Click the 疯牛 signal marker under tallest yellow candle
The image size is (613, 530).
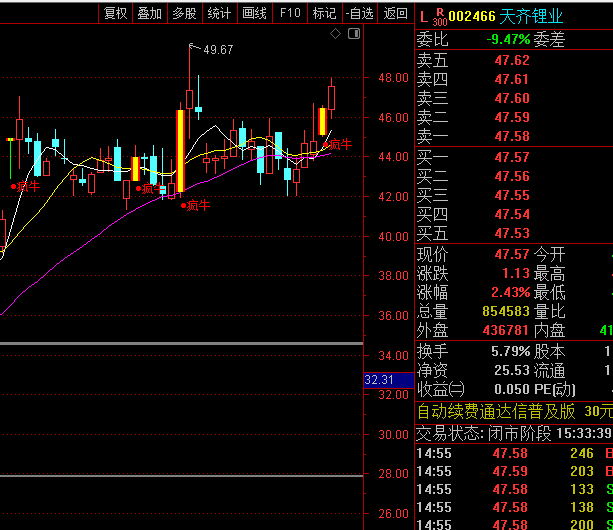(x=197, y=205)
